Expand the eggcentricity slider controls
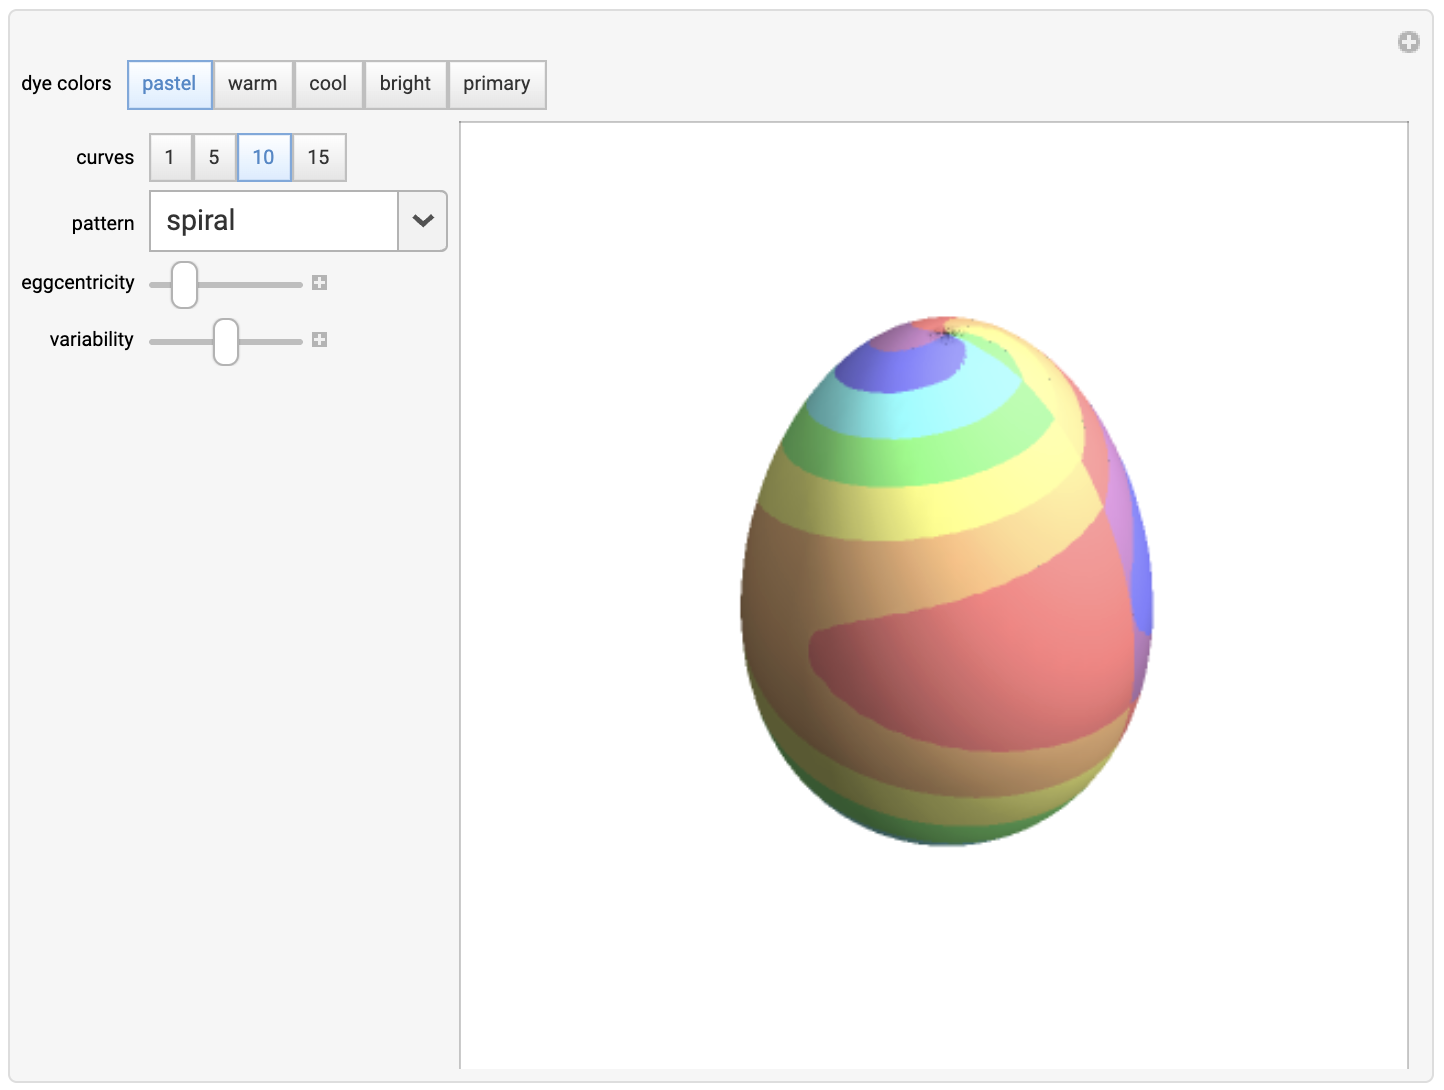 coord(319,283)
